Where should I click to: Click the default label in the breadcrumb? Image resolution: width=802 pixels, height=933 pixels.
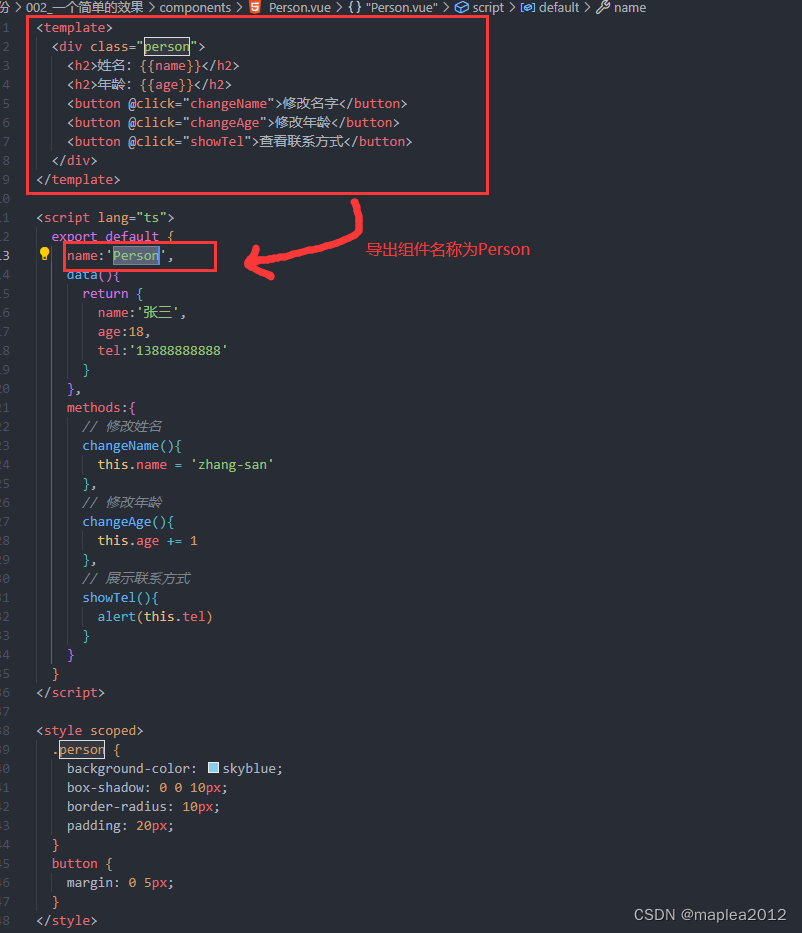pyautogui.click(x=558, y=8)
